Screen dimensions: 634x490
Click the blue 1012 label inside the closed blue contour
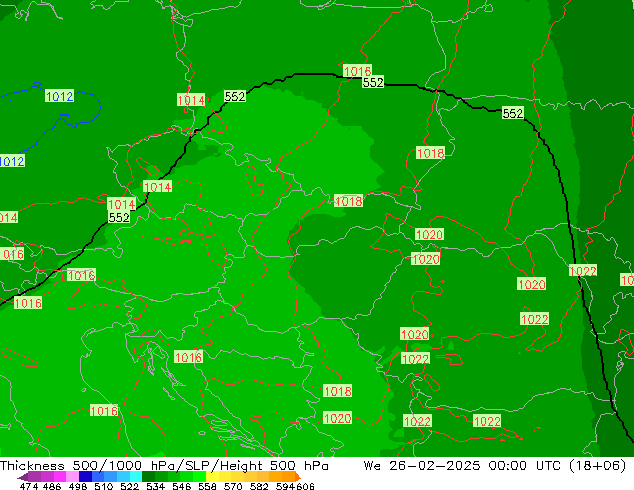coord(59,96)
